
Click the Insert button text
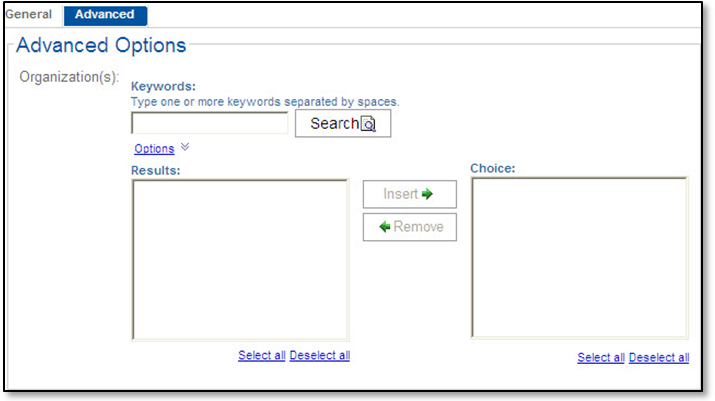(400, 194)
